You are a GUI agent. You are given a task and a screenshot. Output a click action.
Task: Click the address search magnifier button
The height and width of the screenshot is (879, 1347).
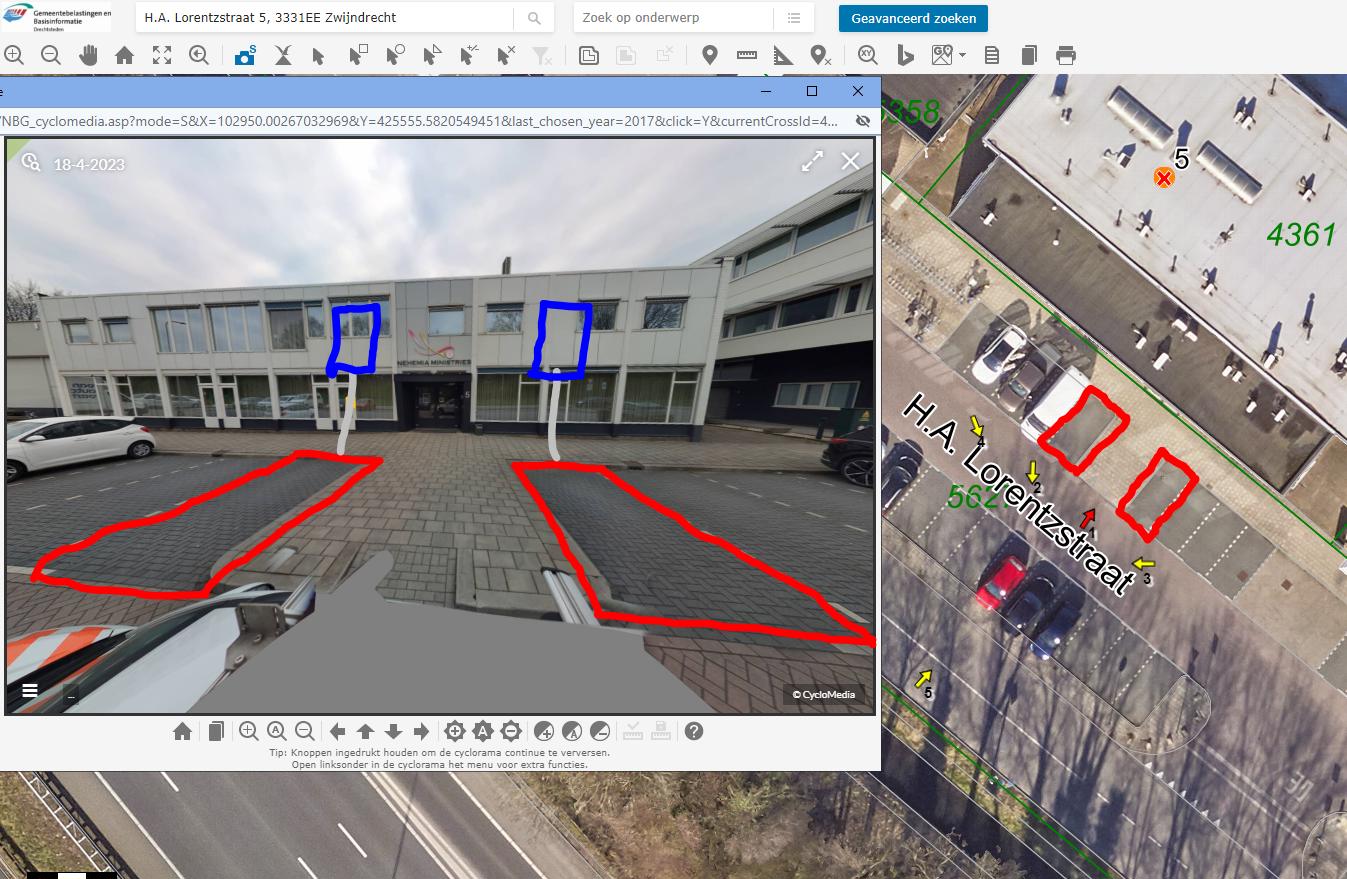(x=534, y=18)
